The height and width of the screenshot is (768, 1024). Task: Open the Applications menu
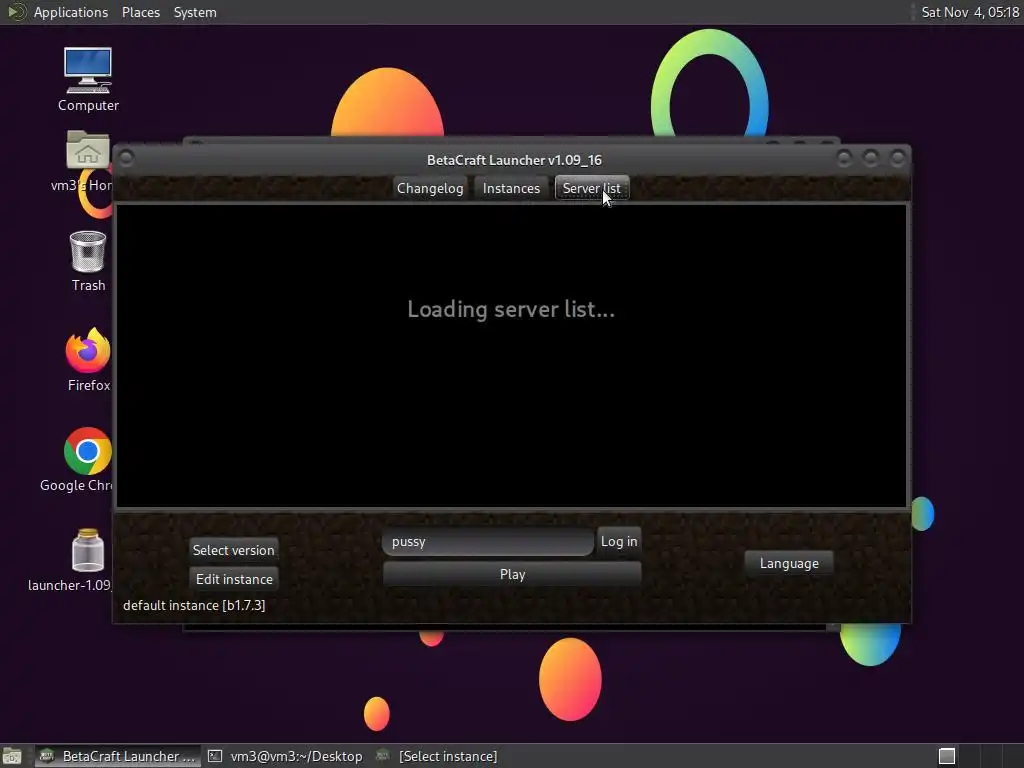[71, 12]
